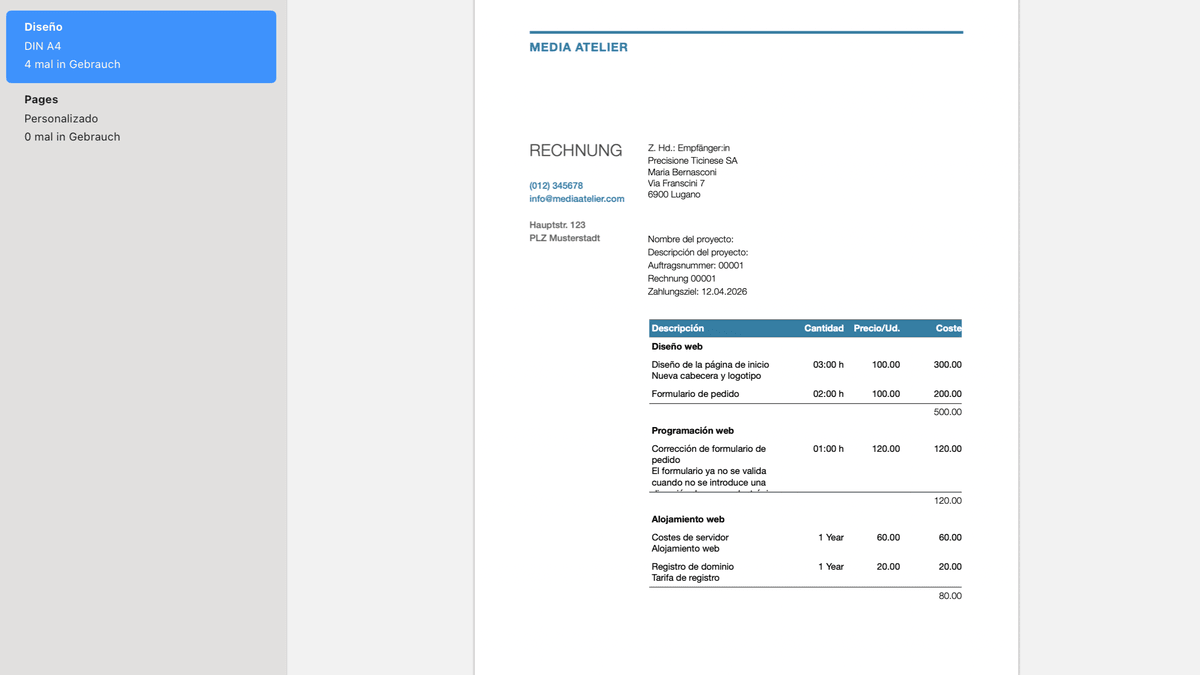Image resolution: width=1200 pixels, height=675 pixels.
Task: Select the "Personalizado" Pages entry
Action: pos(61,118)
